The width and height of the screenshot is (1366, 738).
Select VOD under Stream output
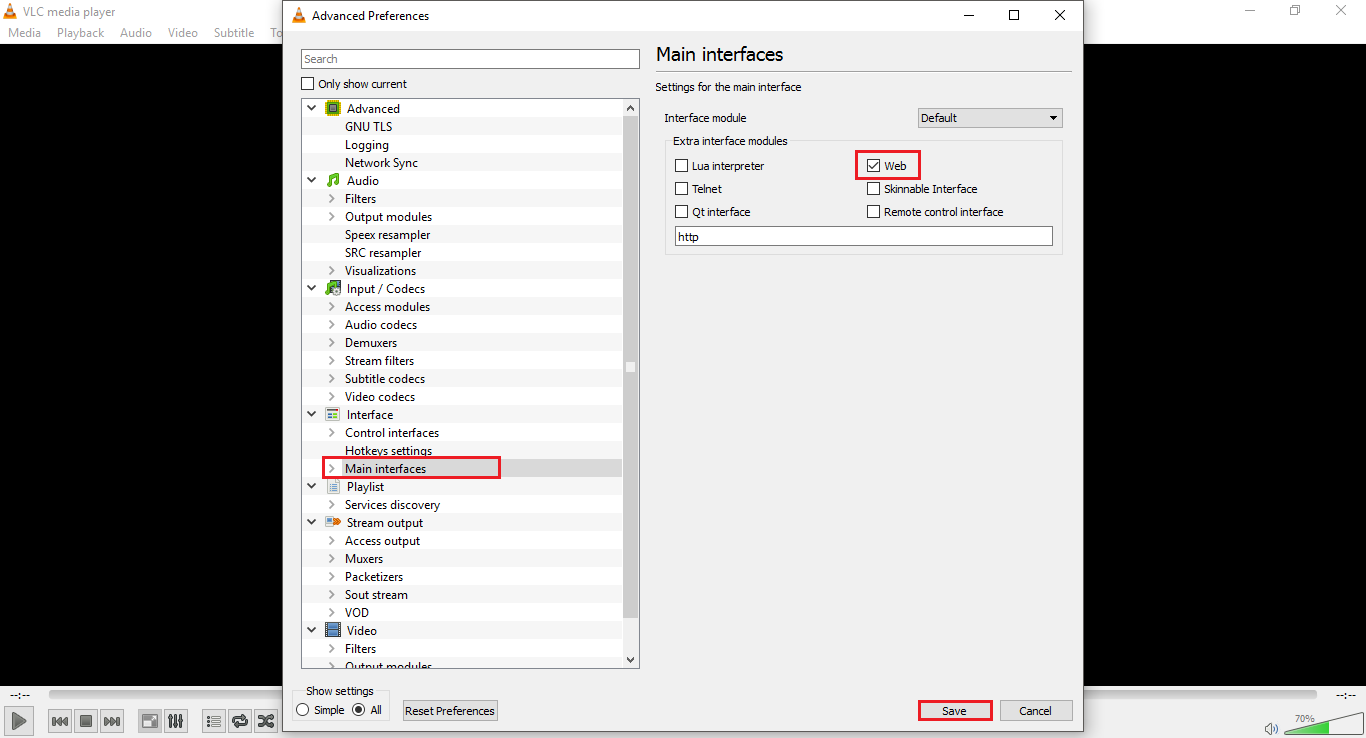pos(357,613)
